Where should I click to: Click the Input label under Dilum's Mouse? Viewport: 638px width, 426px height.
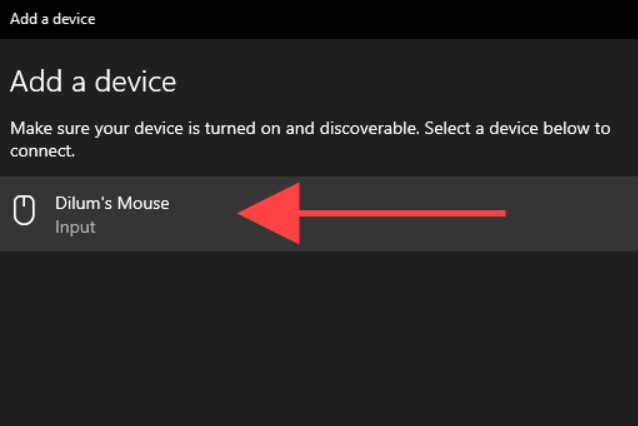[75, 227]
